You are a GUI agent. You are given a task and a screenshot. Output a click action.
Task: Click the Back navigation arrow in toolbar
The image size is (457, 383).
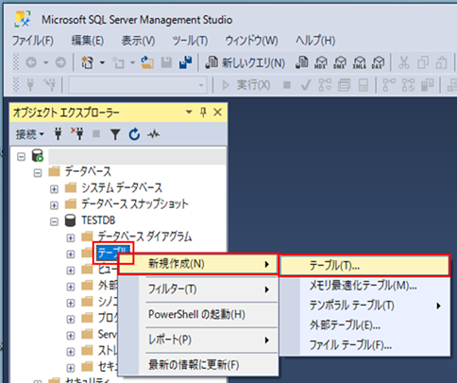31,62
